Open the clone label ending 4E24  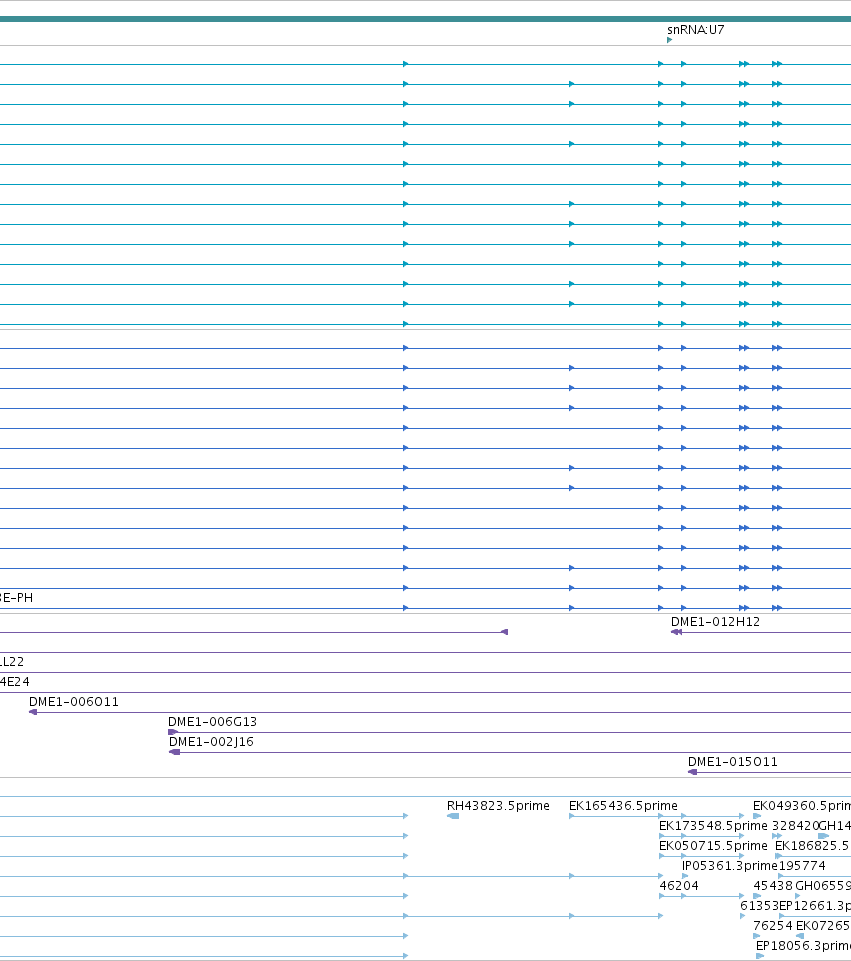(x=15, y=682)
